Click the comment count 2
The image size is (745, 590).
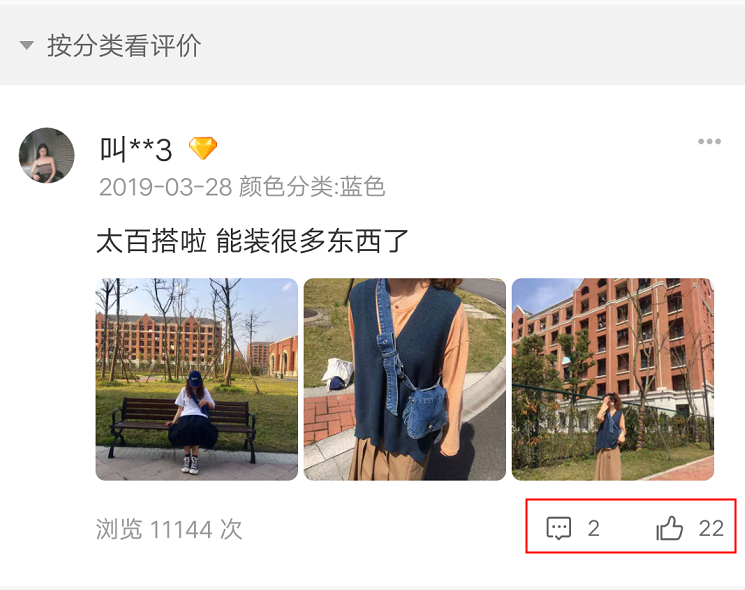pyautogui.click(x=593, y=528)
